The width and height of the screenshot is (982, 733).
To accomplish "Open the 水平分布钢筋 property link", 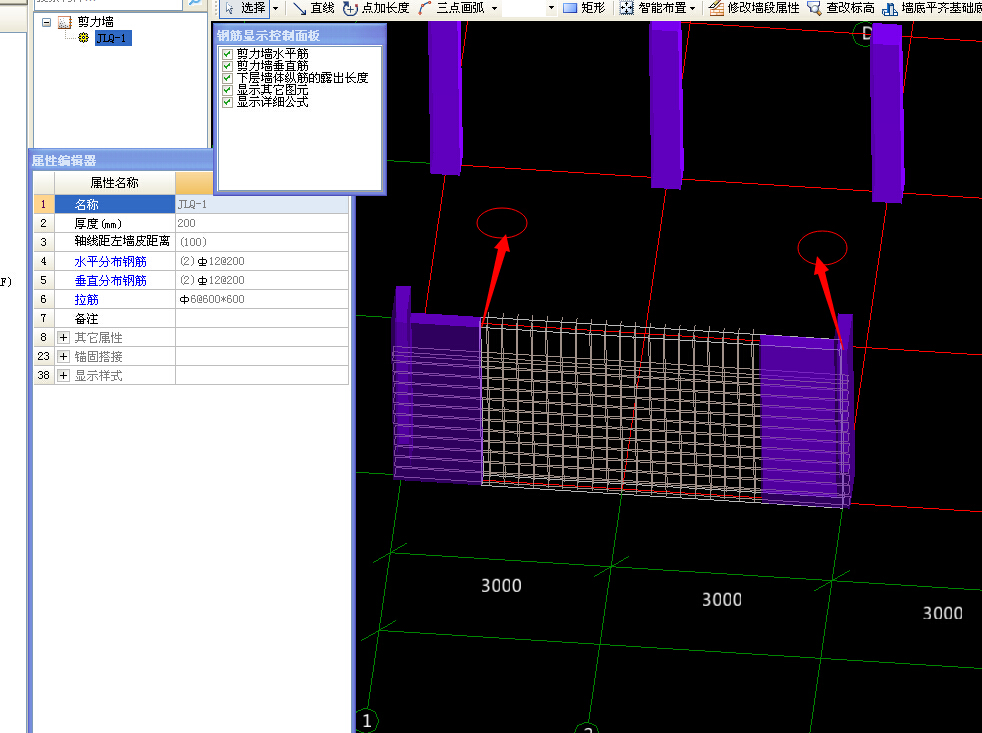I will [110, 261].
